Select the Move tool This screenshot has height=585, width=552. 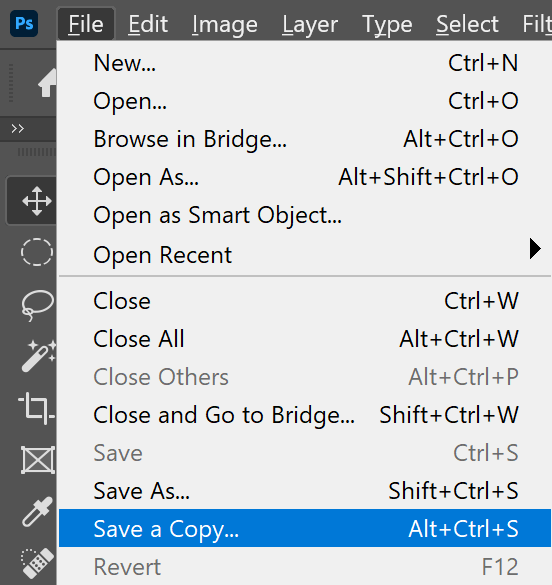pyautogui.click(x=37, y=201)
